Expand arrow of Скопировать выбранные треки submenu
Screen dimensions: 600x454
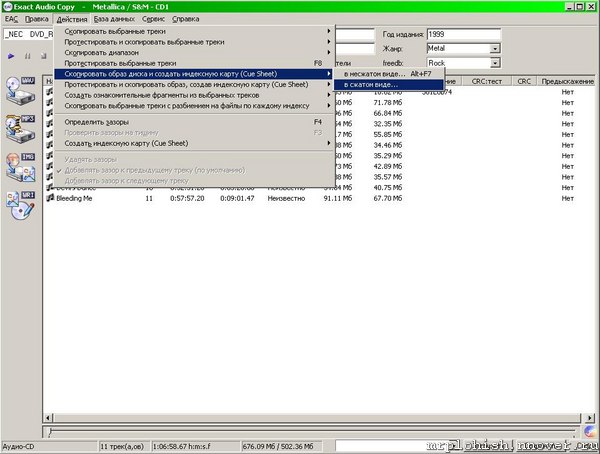point(329,31)
